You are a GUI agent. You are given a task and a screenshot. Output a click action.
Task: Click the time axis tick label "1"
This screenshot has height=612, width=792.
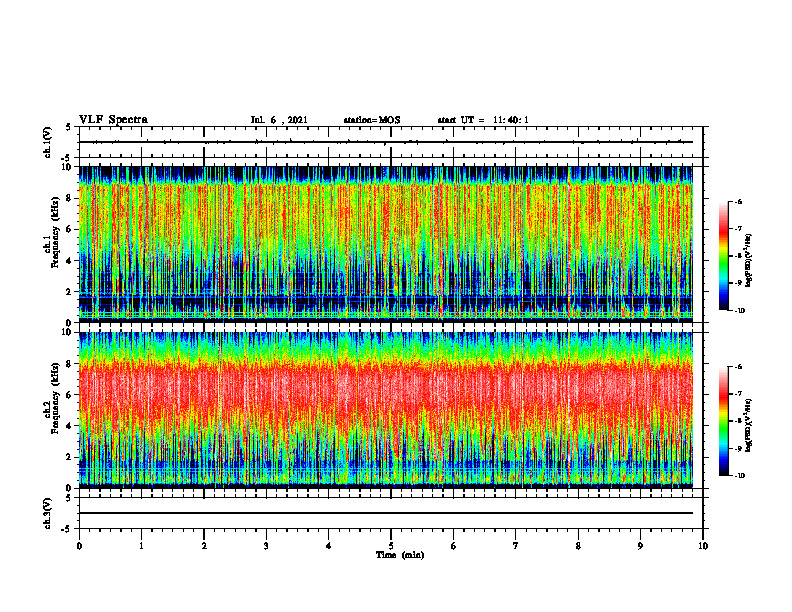(x=141, y=546)
